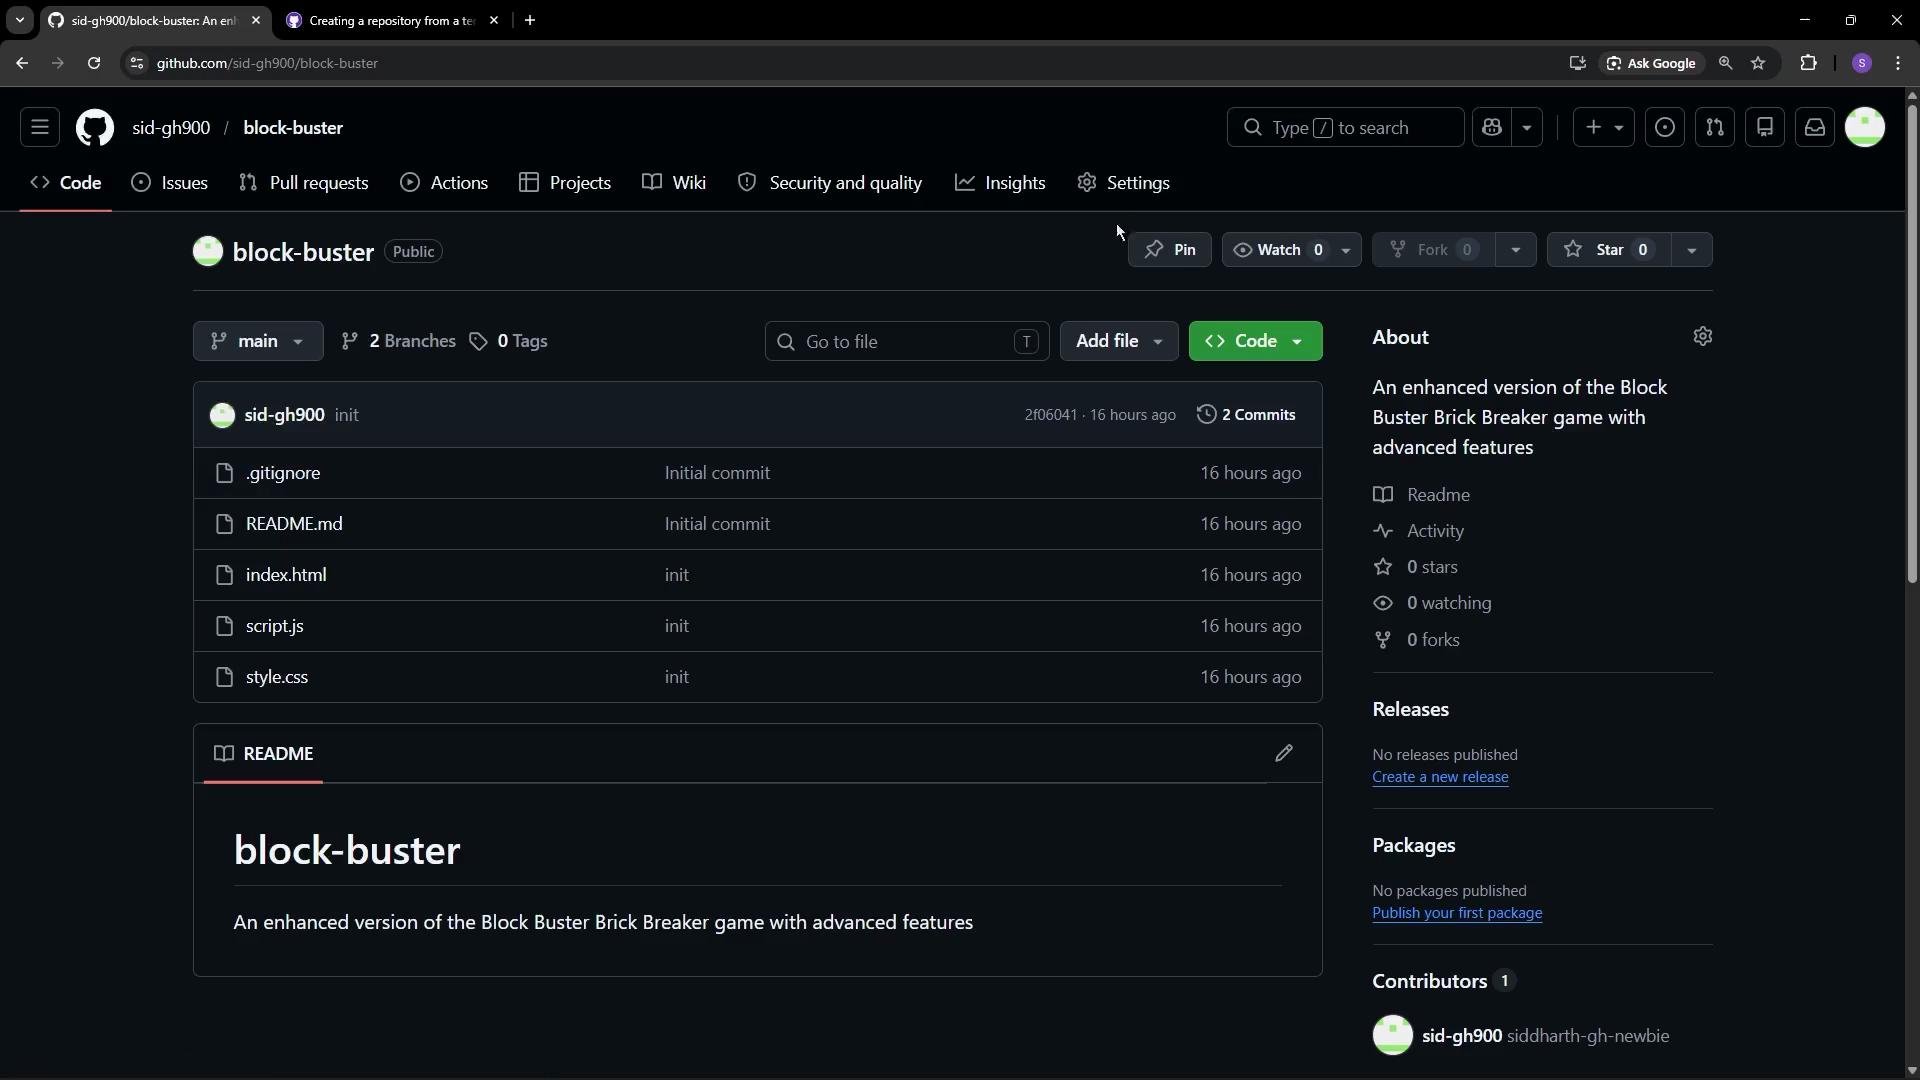This screenshot has height=1080, width=1920.
Task: Open the sid-gh900 commit author link
Action: [x=284, y=415]
